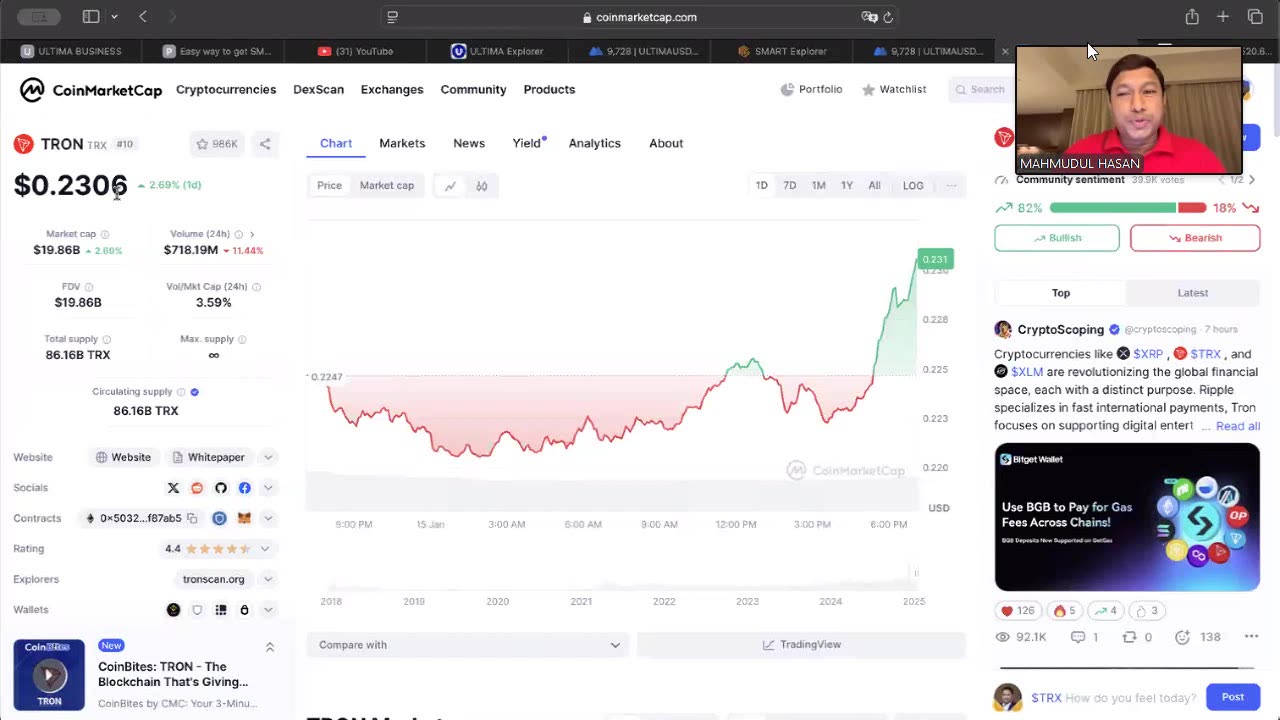Viewport: 1280px width, 720px height.
Task: Click Read all on CryptoScoping post
Action: click(1238, 426)
